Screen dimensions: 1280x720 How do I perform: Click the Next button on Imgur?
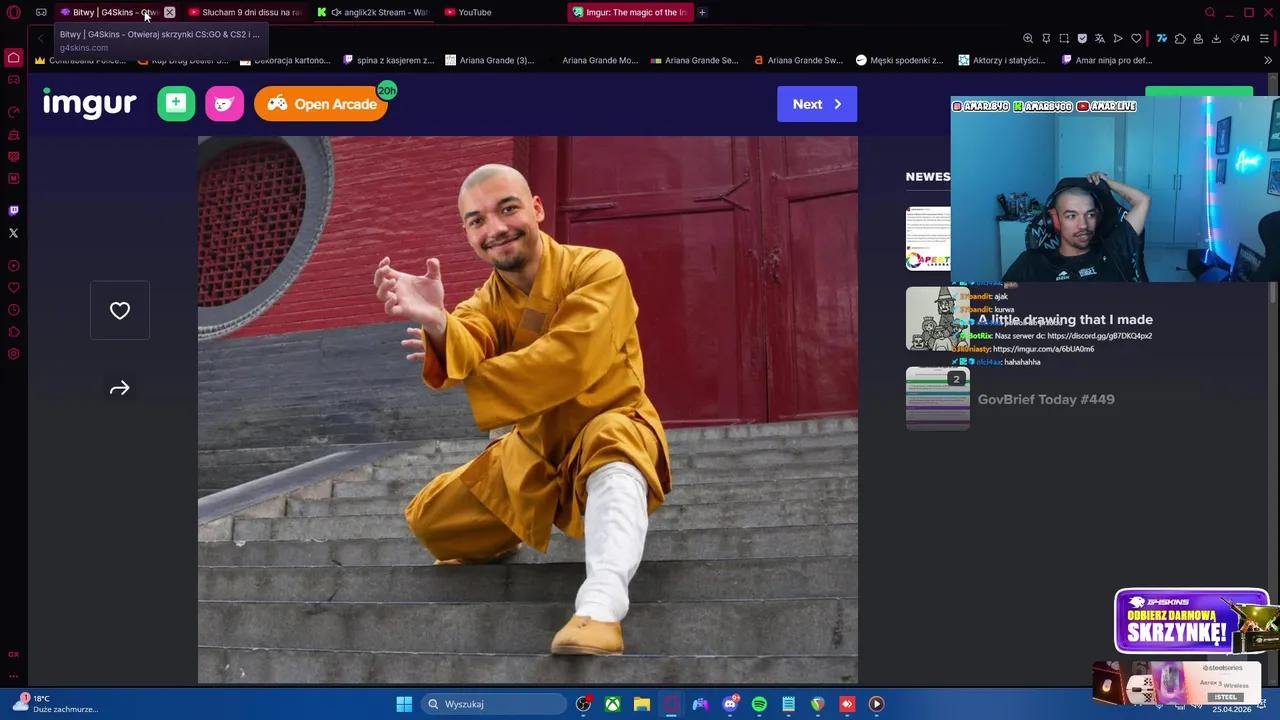[816, 104]
